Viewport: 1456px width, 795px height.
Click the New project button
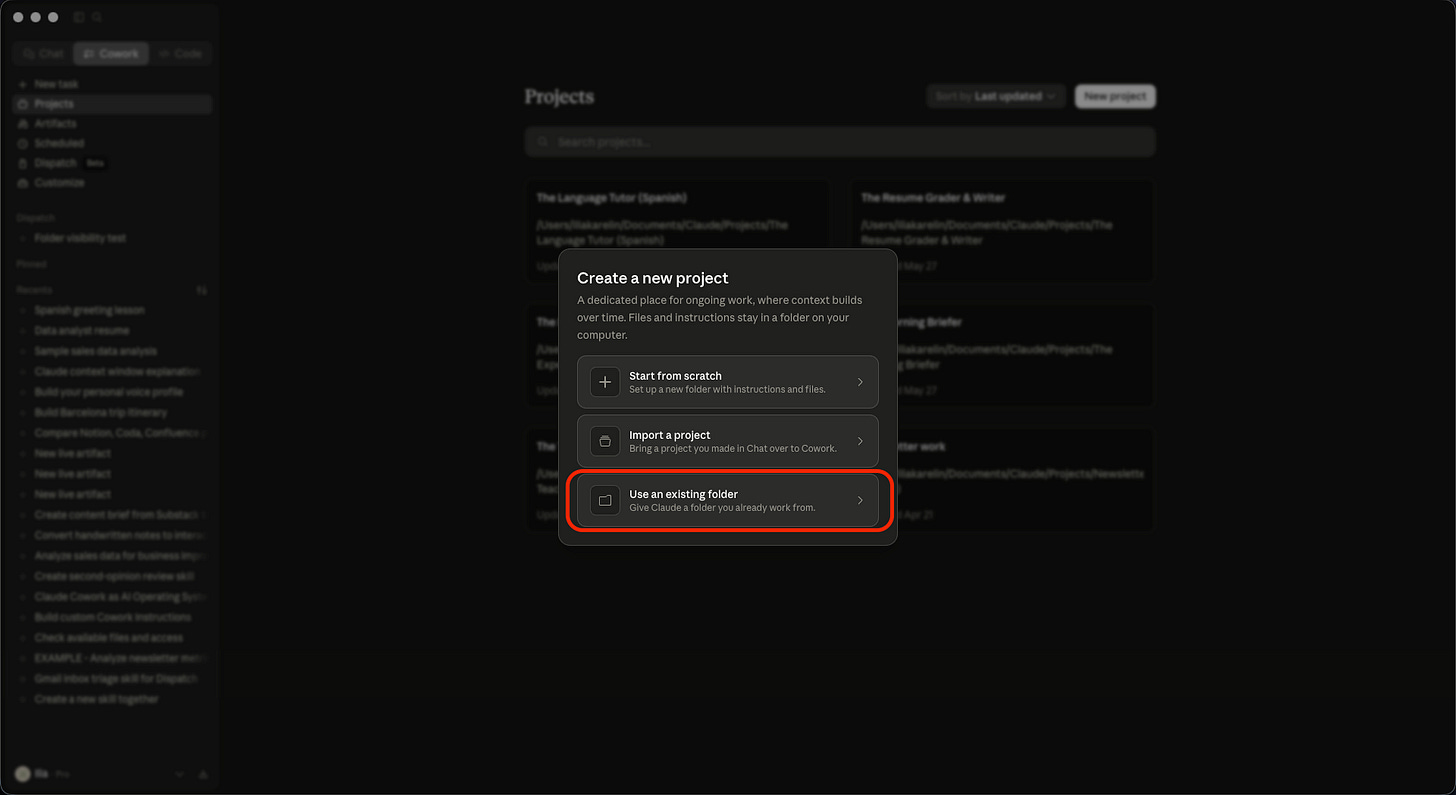pyautogui.click(x=1115, y=96)
